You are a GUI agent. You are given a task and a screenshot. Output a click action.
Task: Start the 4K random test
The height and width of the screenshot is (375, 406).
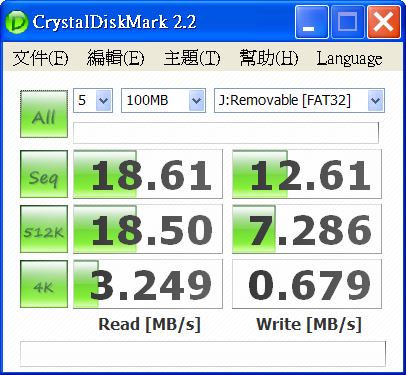click(44, 284)
